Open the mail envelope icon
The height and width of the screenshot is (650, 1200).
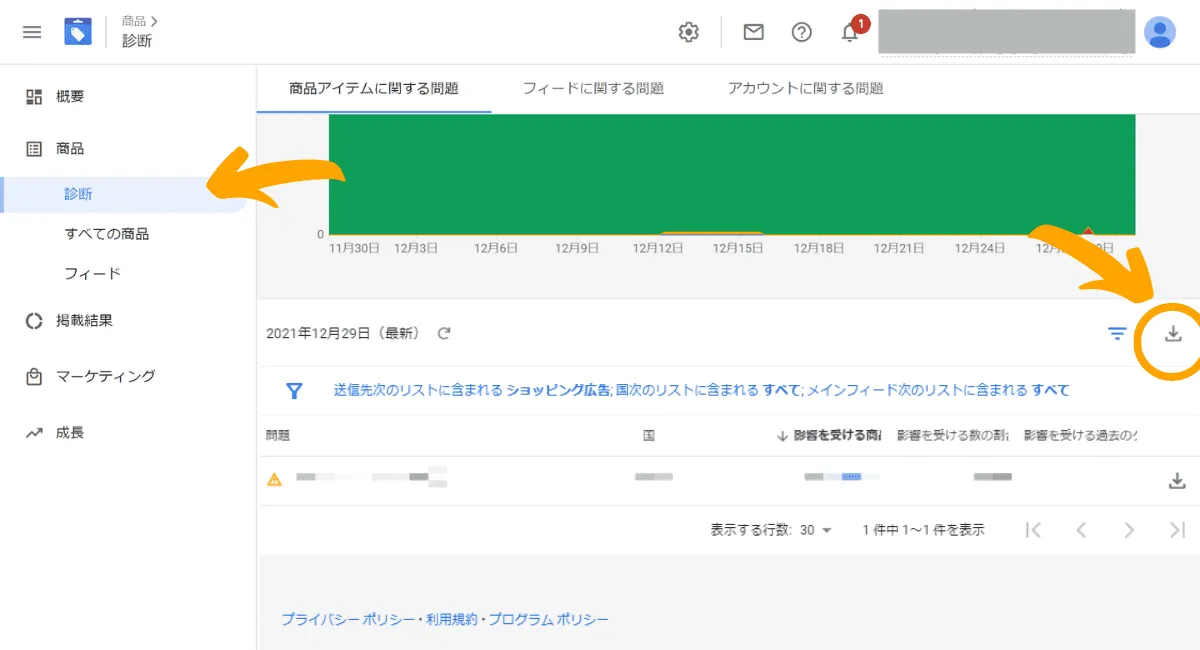[753, 32]
